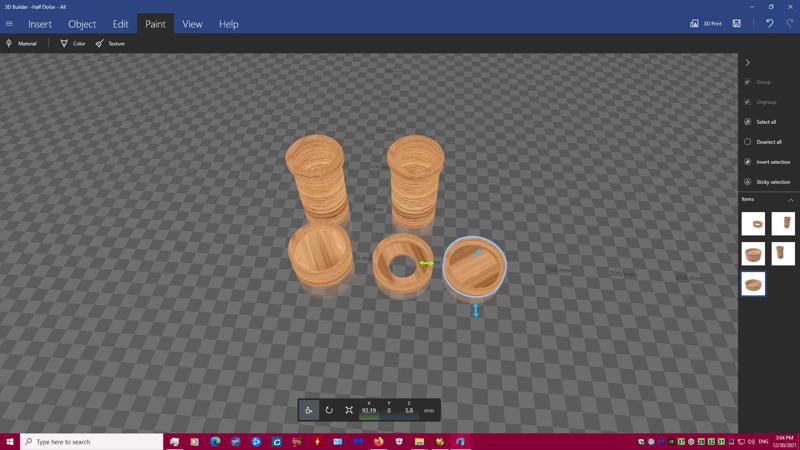This screenshot has width=800, height=450.
Task: Open the Object menu
Action: click(82, 24)
